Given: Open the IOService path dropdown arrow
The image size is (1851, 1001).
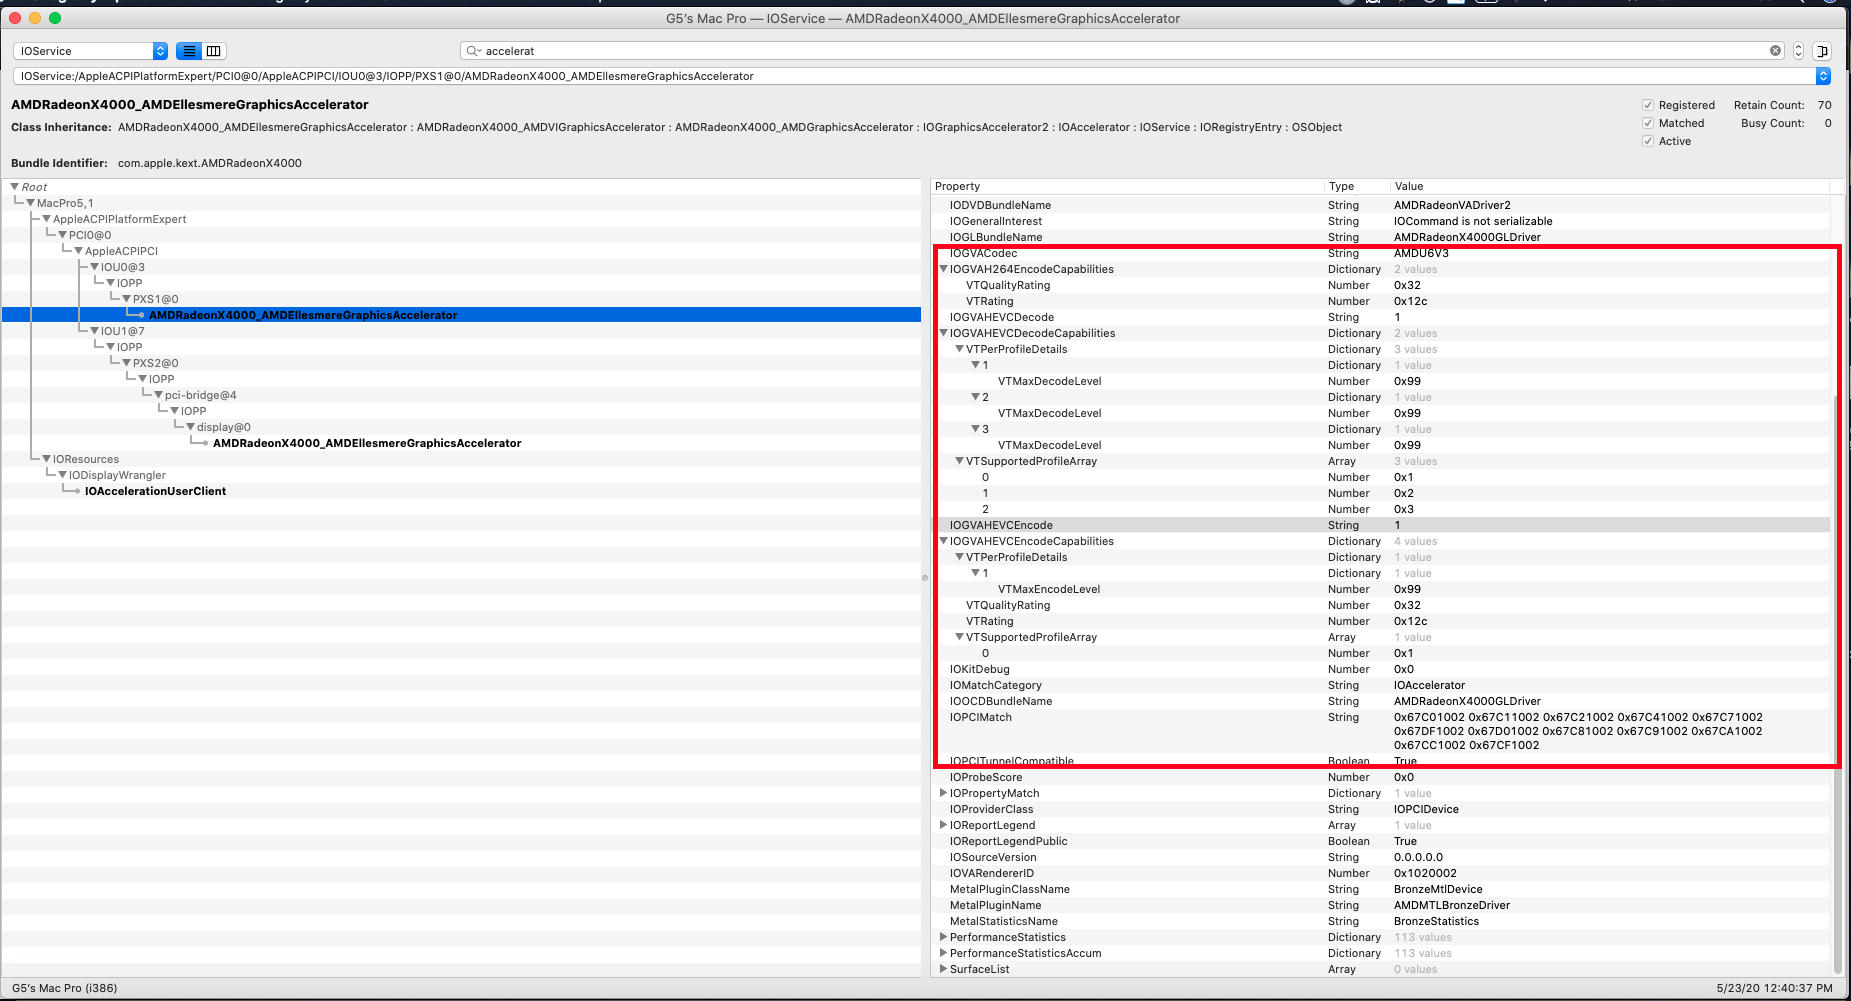Looking at the screenshot, I should [x=1823, y=76].
